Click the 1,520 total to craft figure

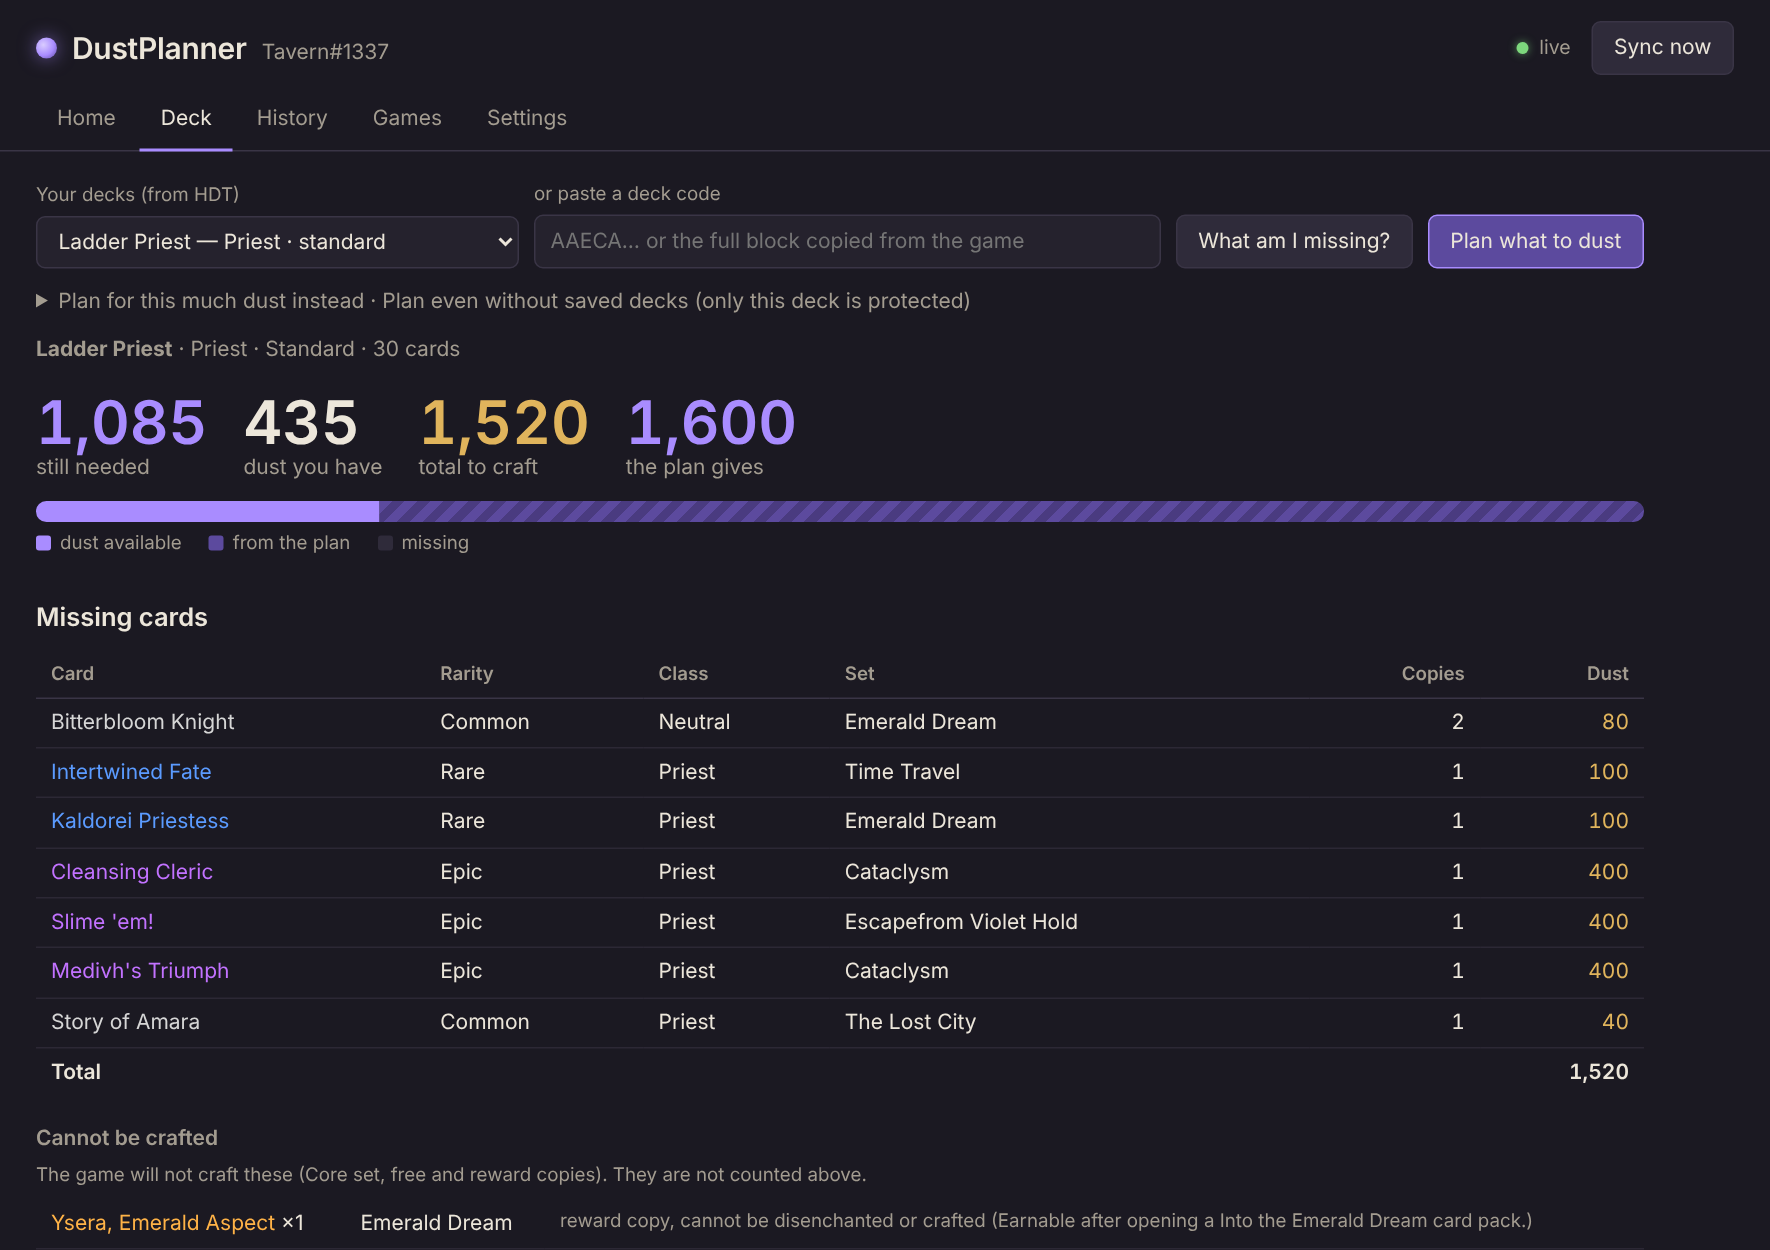click(x=503, y=423)
